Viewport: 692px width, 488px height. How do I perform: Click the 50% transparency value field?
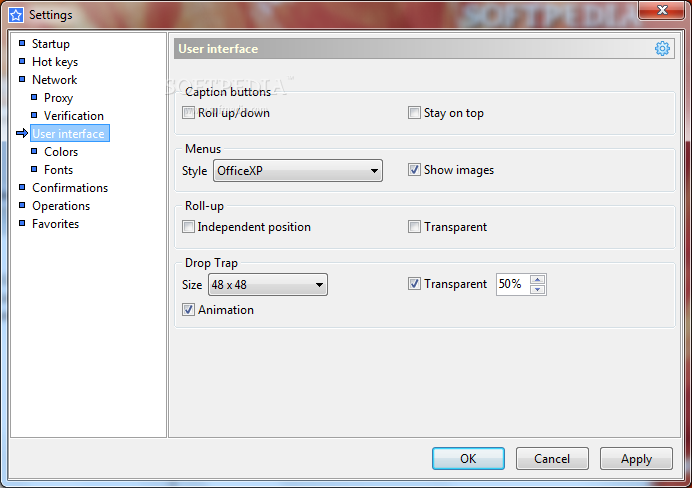coord(513,284)
